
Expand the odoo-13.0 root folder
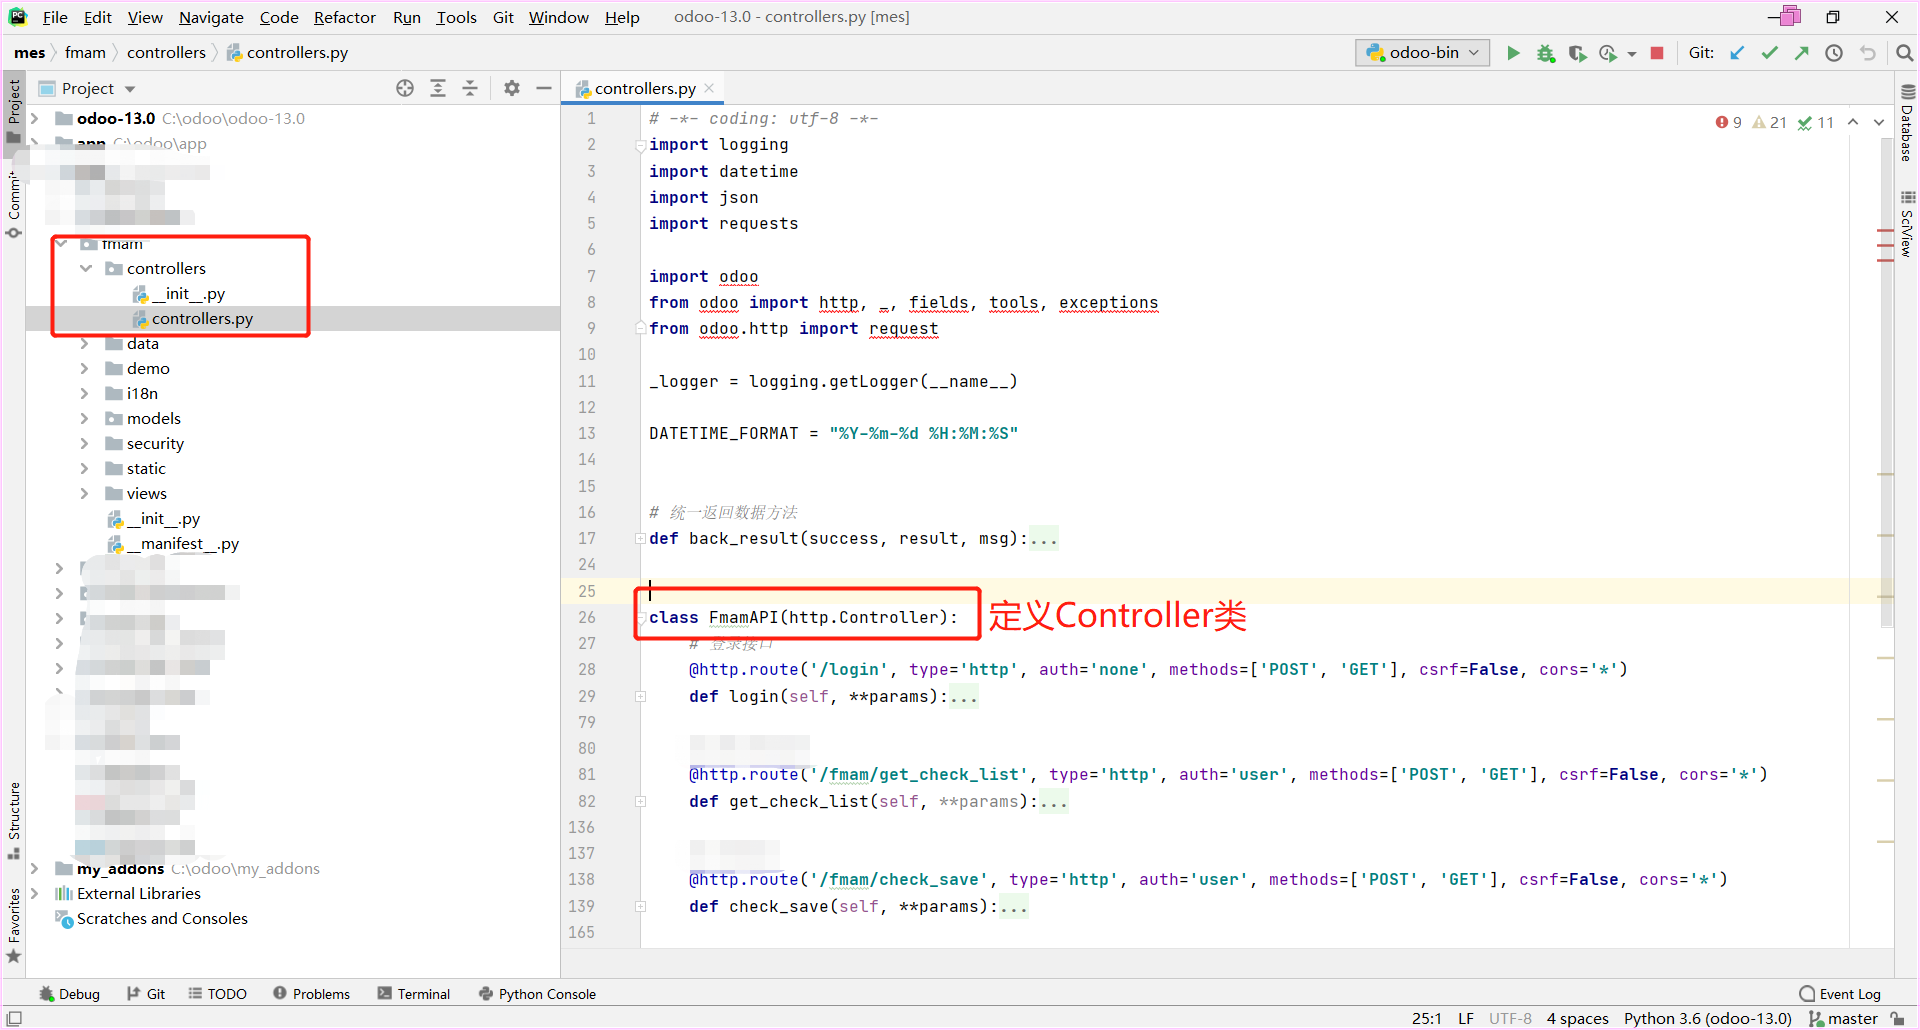pyautogui.click(x=35, y=118)
